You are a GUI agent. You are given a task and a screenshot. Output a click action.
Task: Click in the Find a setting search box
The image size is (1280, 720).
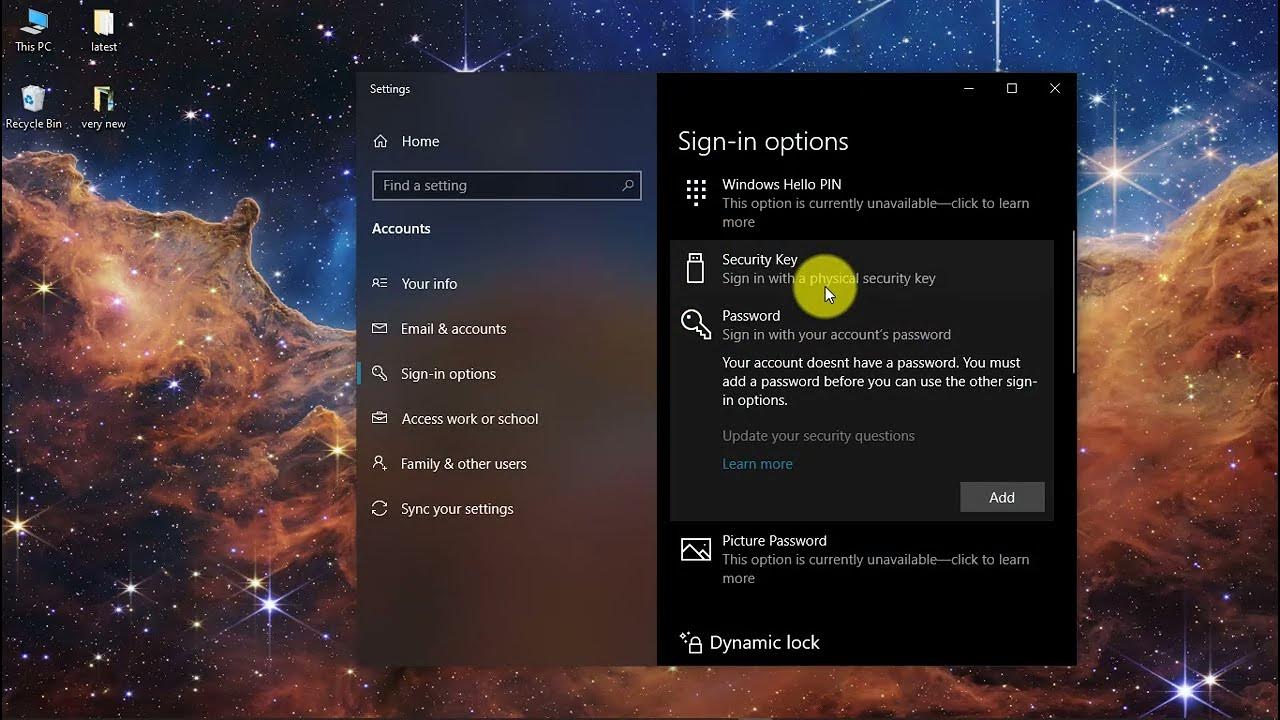coord(506,185)
